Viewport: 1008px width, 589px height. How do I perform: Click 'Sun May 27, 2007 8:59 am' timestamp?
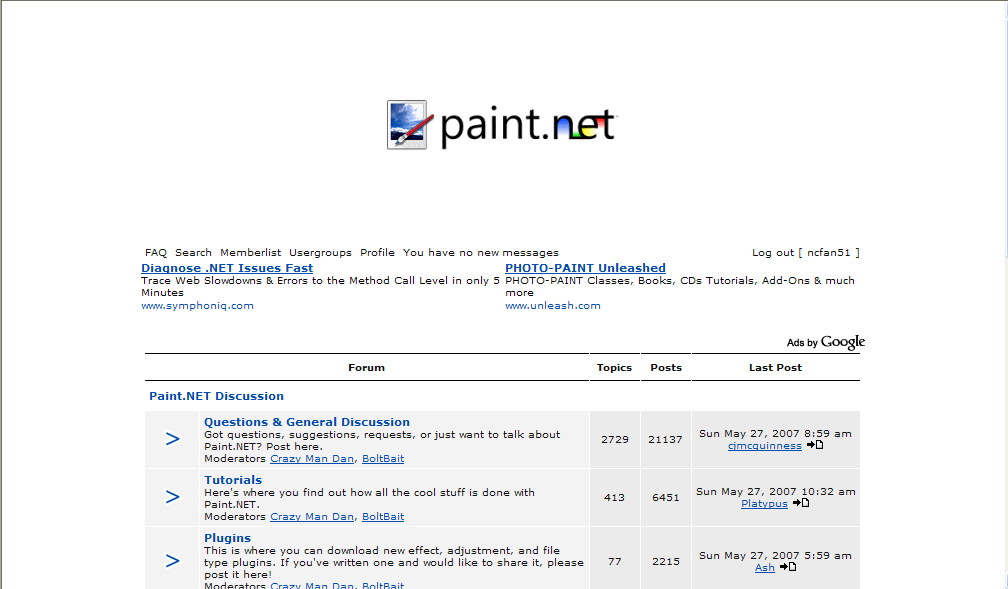[775, 433]
